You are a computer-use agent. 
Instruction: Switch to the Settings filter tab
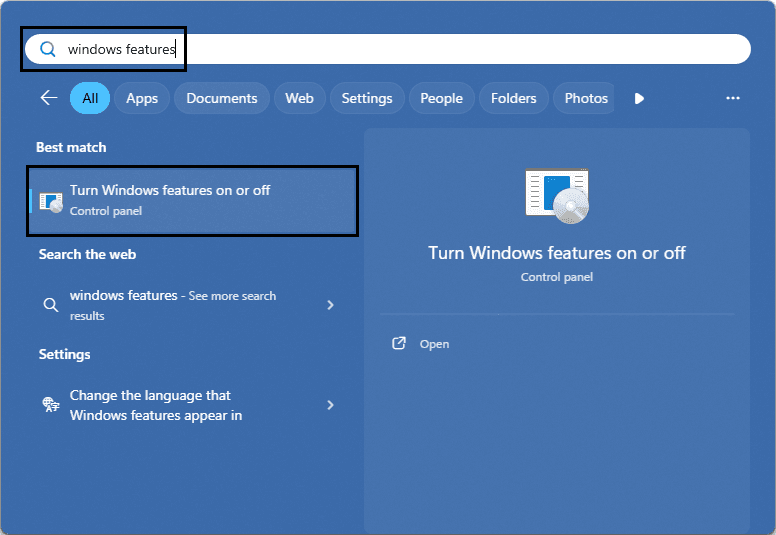click(367, 98)
